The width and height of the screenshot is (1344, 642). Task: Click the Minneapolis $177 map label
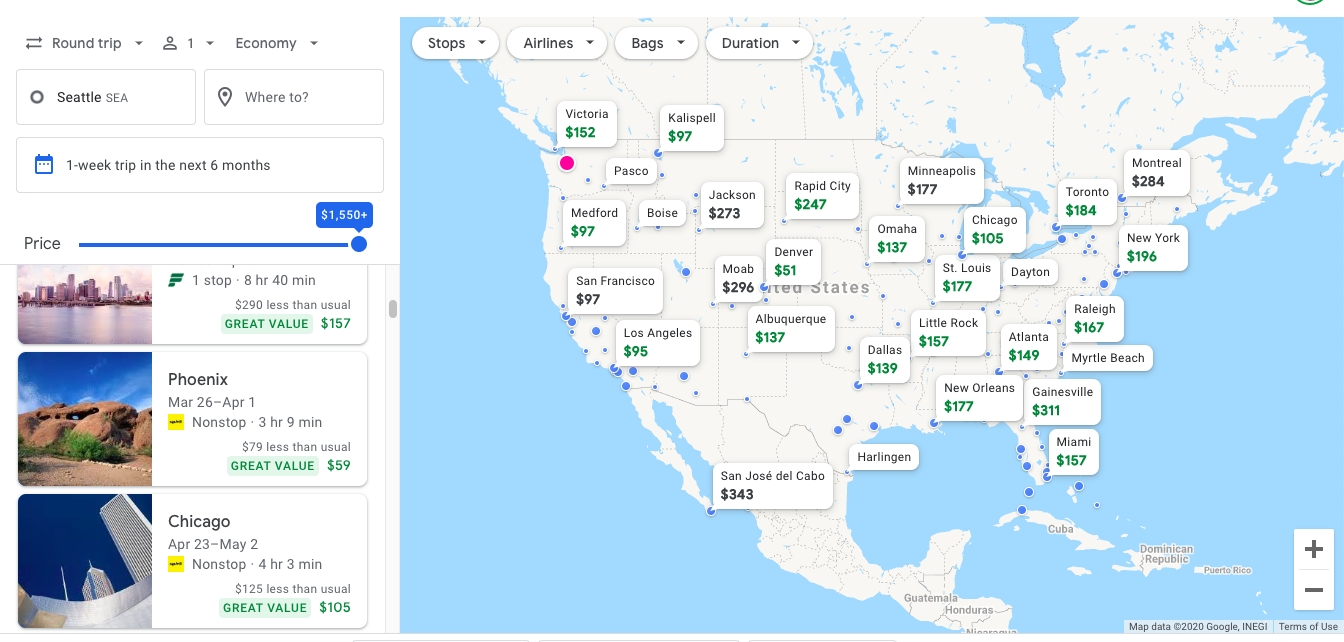click(x=941, y=180)
